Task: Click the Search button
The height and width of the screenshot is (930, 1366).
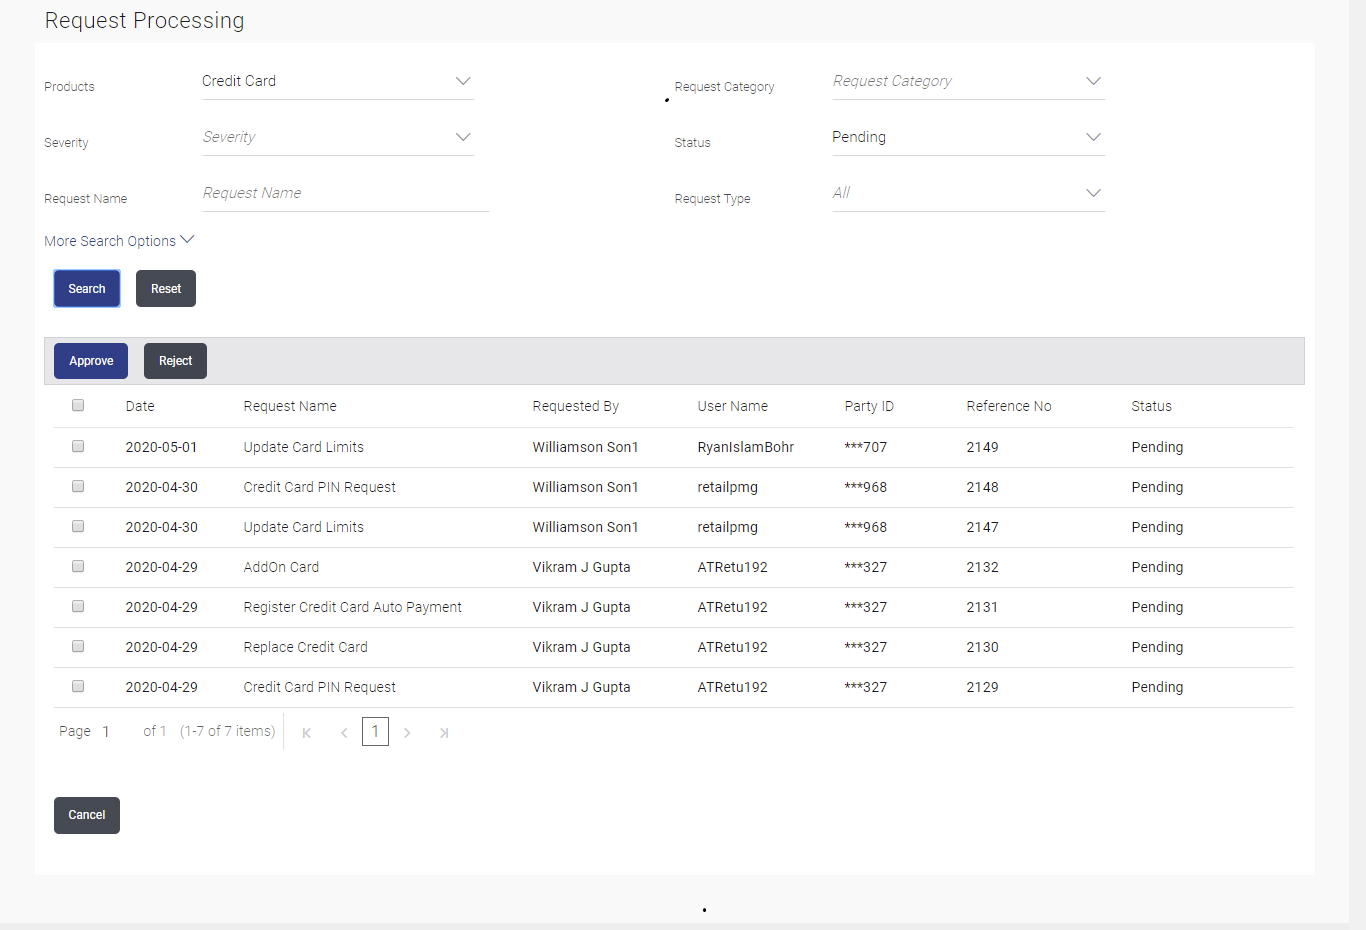Action: click(x=86, y=288)
